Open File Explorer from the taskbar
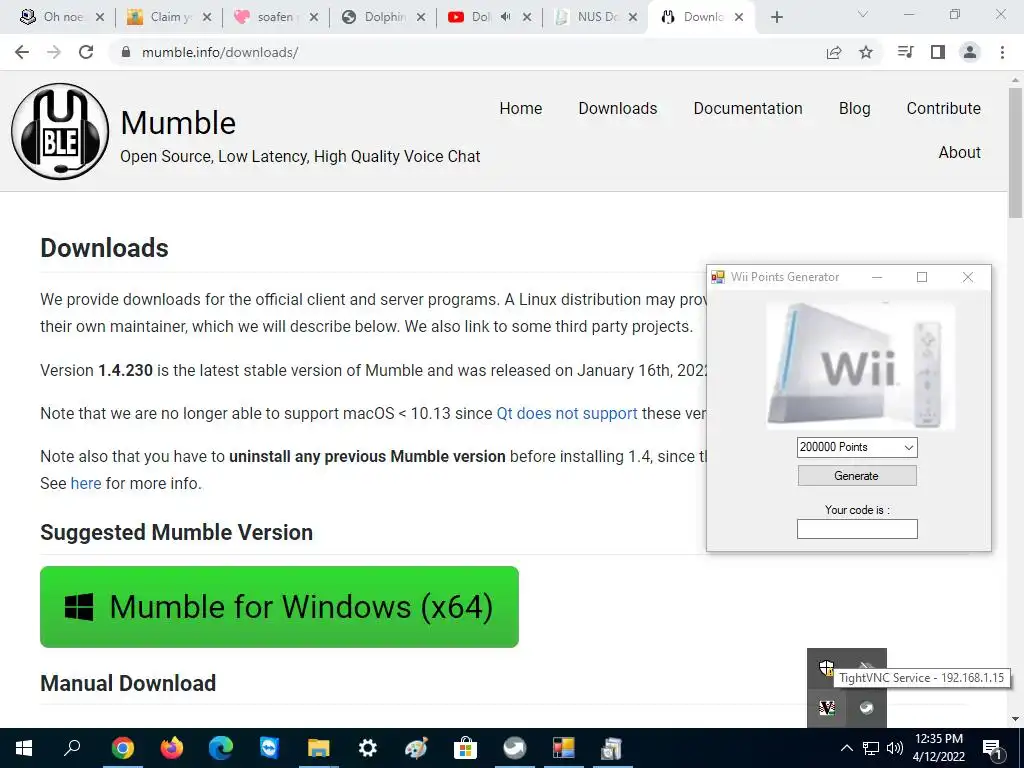 pos(319,748)
